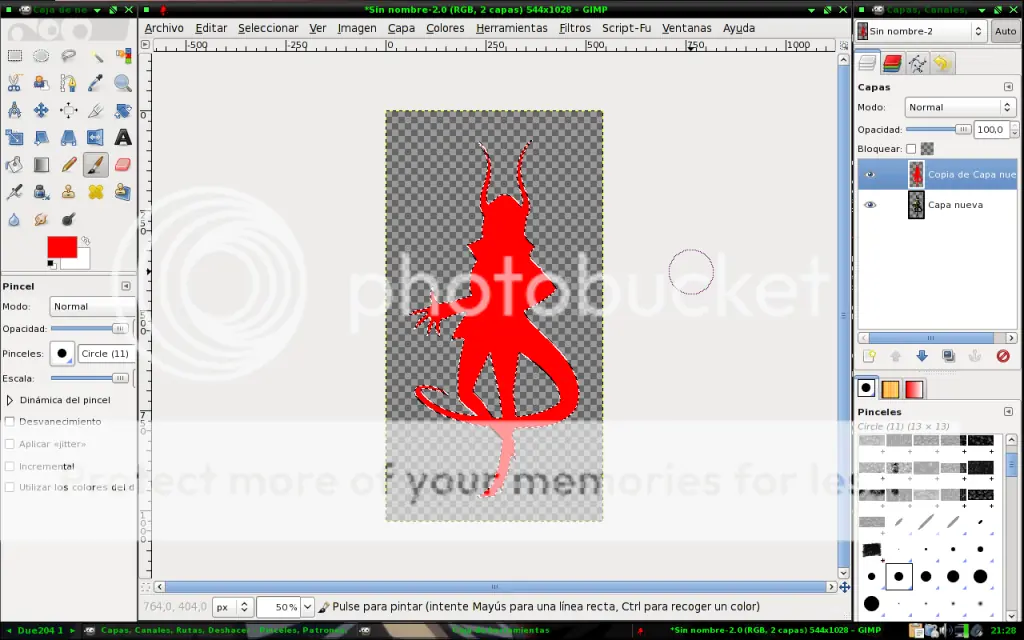Hide the Capa nueva layer

(870, 205)
